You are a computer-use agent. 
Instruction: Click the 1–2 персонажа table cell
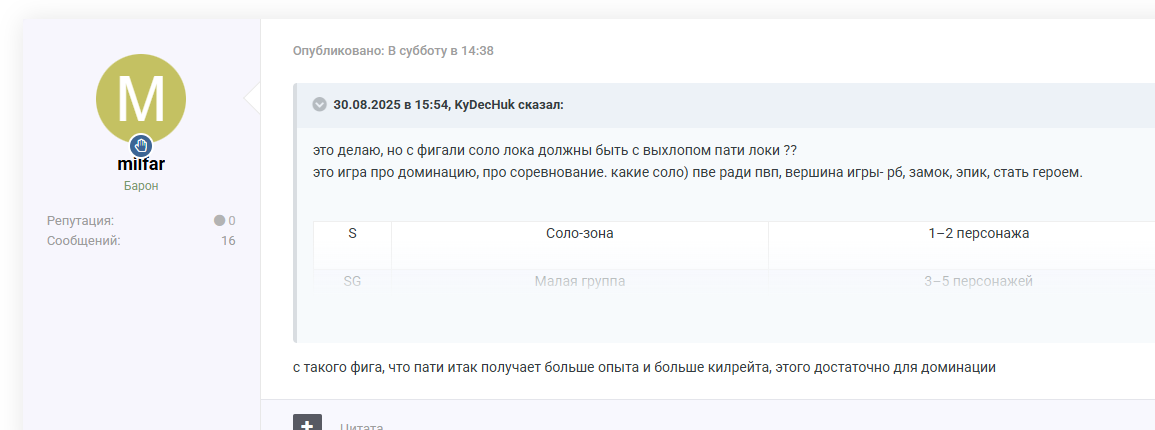tap(978, 233)
